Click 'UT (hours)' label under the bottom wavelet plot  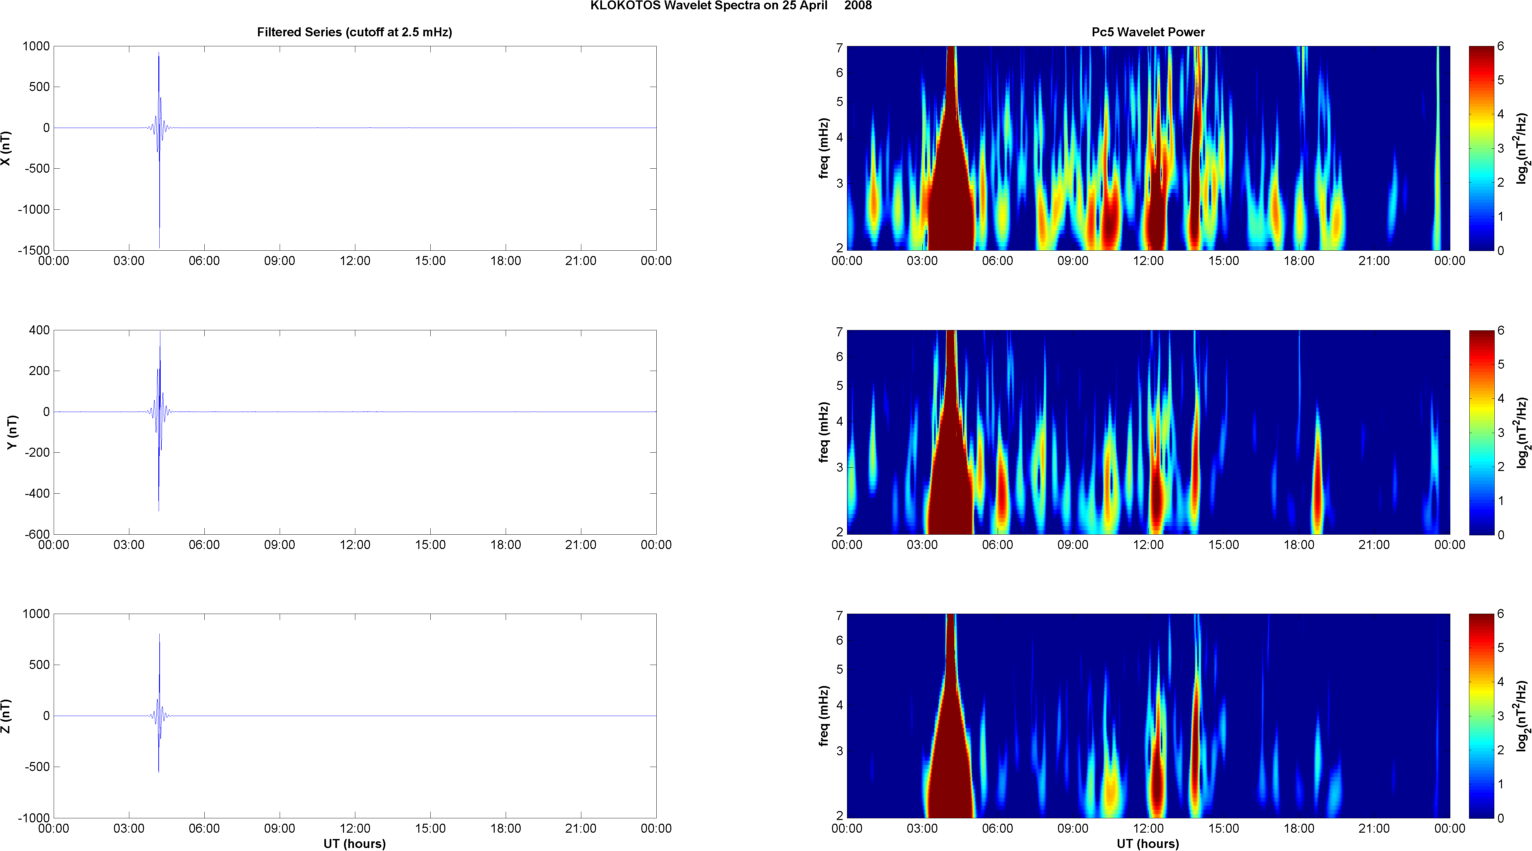point(1148,843)
